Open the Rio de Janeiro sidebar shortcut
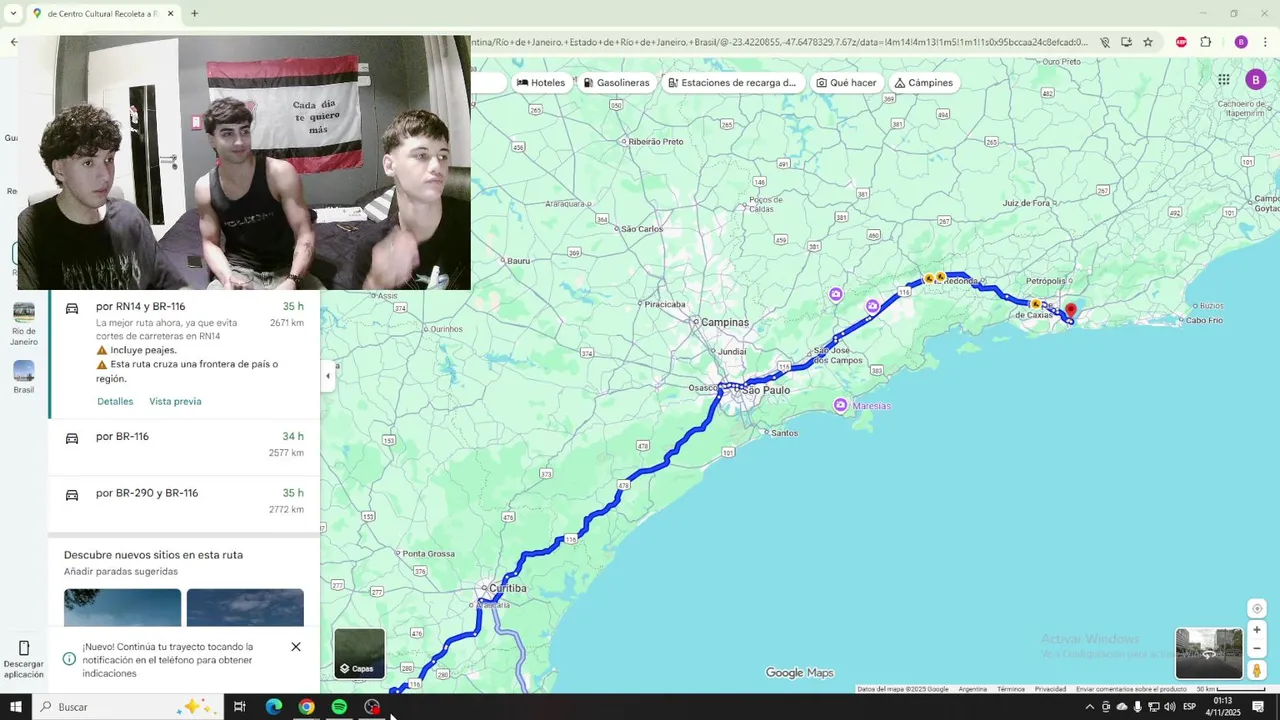 pyautogui.click(x=24, y=324)
